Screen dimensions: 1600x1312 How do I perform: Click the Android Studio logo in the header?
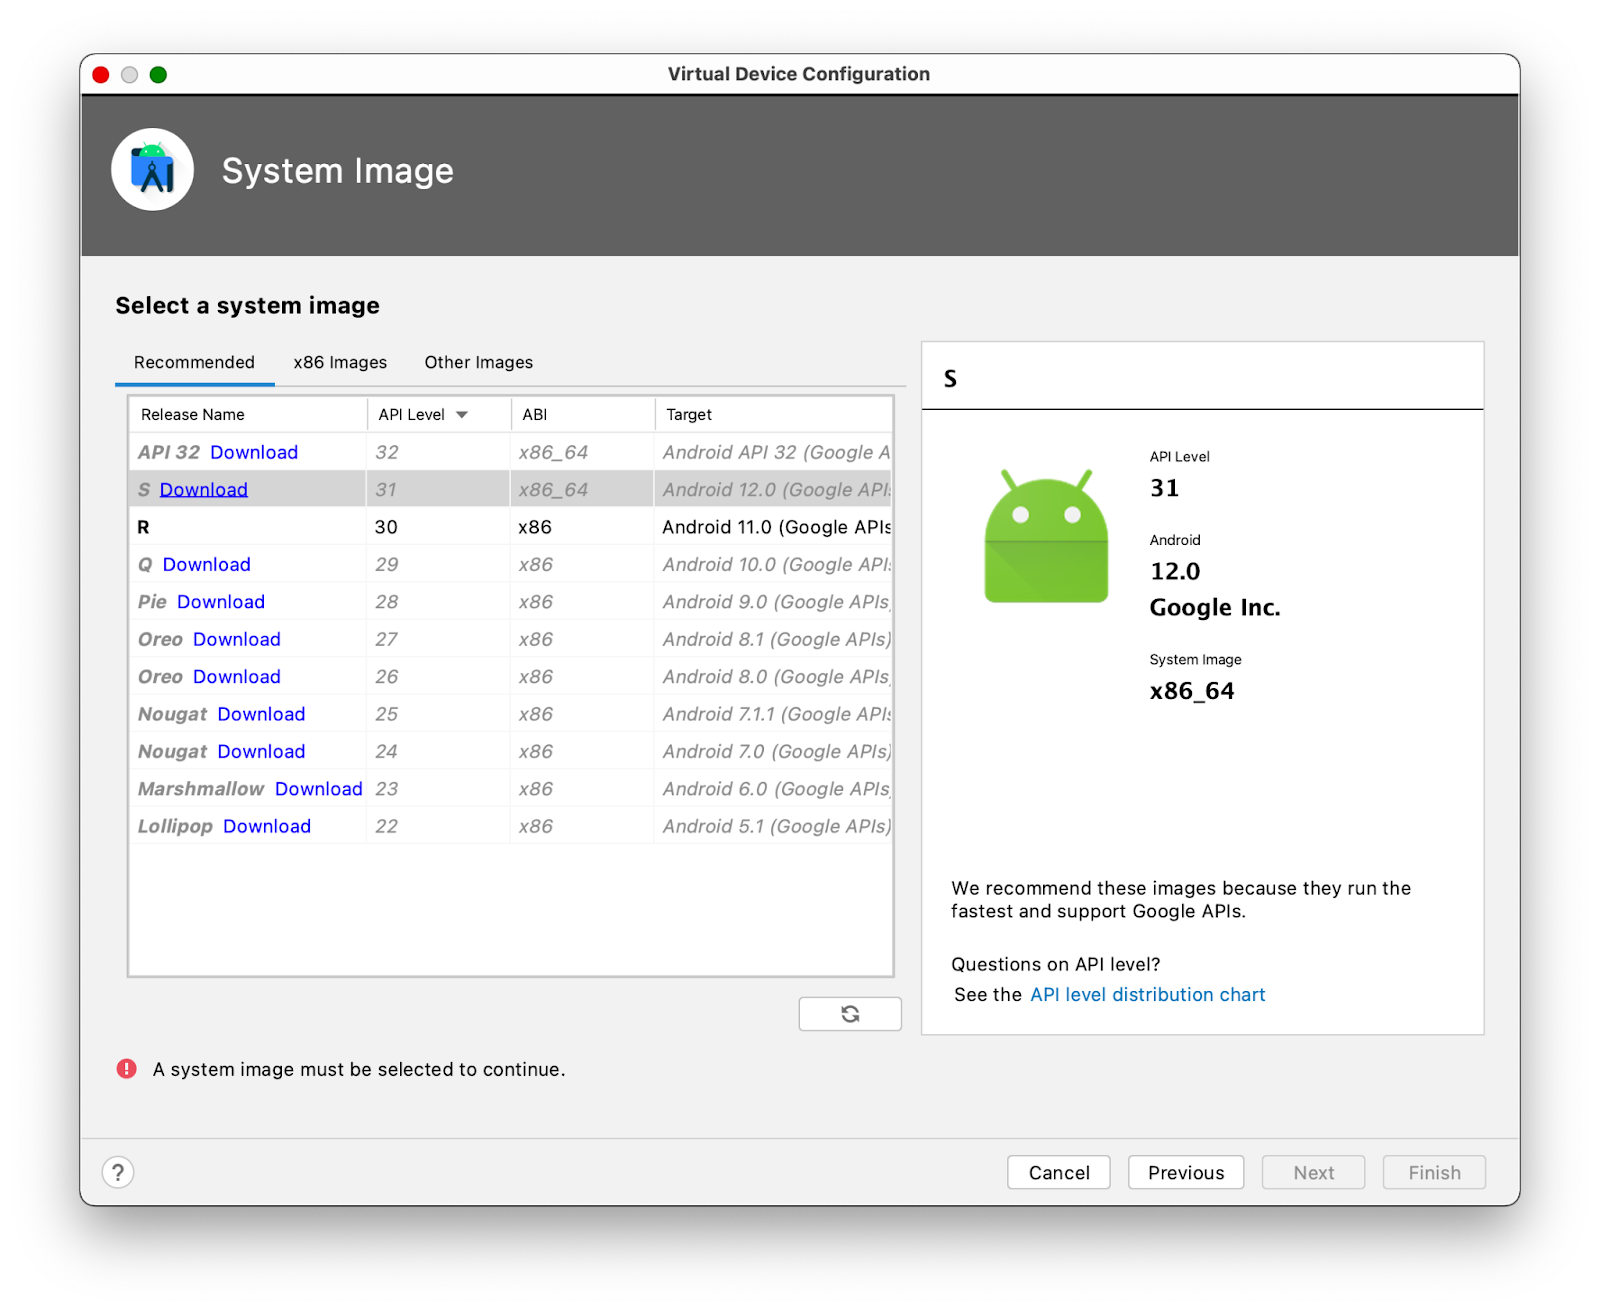152,169
